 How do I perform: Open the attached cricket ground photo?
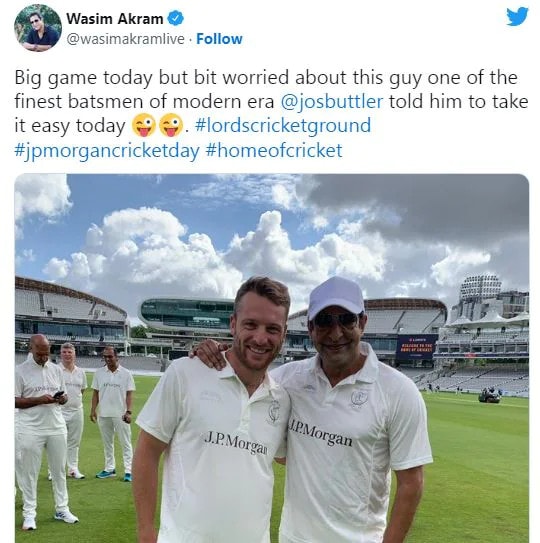click(272, 358)
